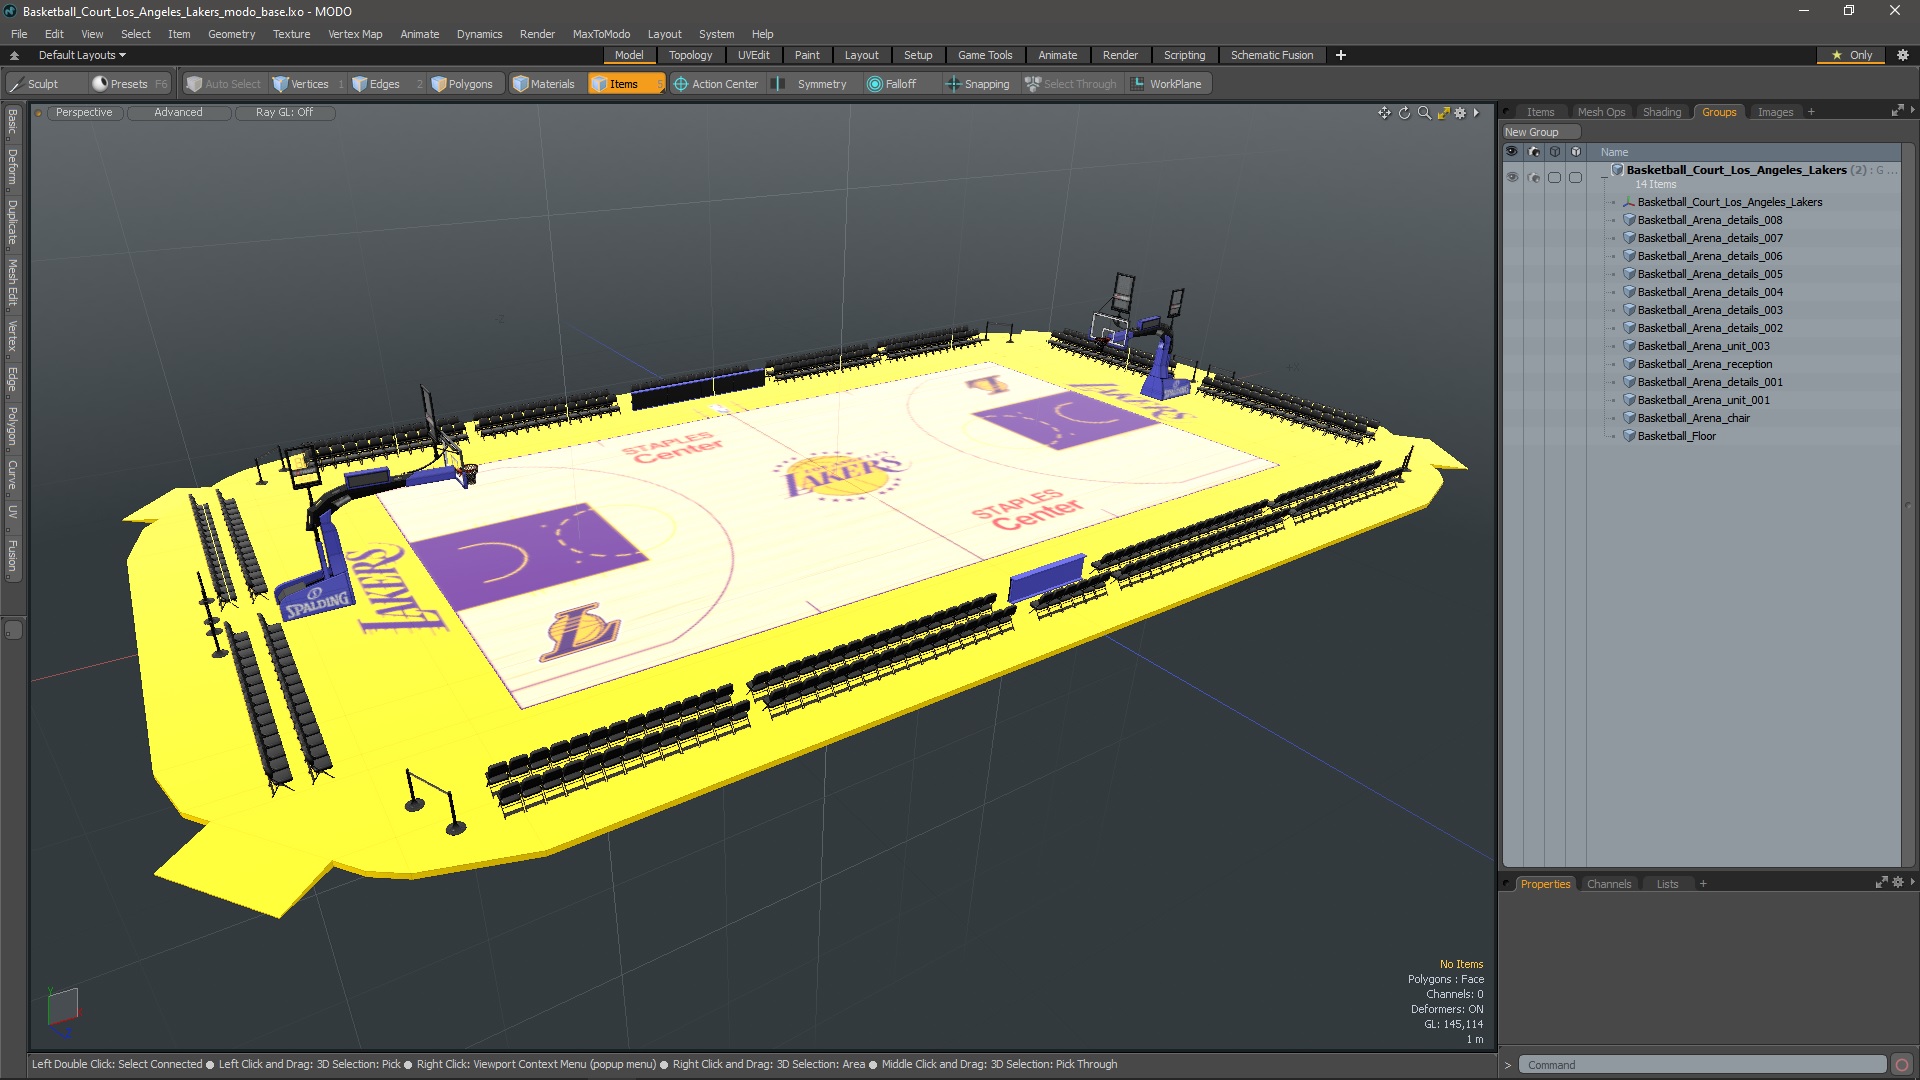Viewport: 1920px width, 1080px height.
Task: Click the viewport pan (move) icon
Action: (x=1384, y=113)
